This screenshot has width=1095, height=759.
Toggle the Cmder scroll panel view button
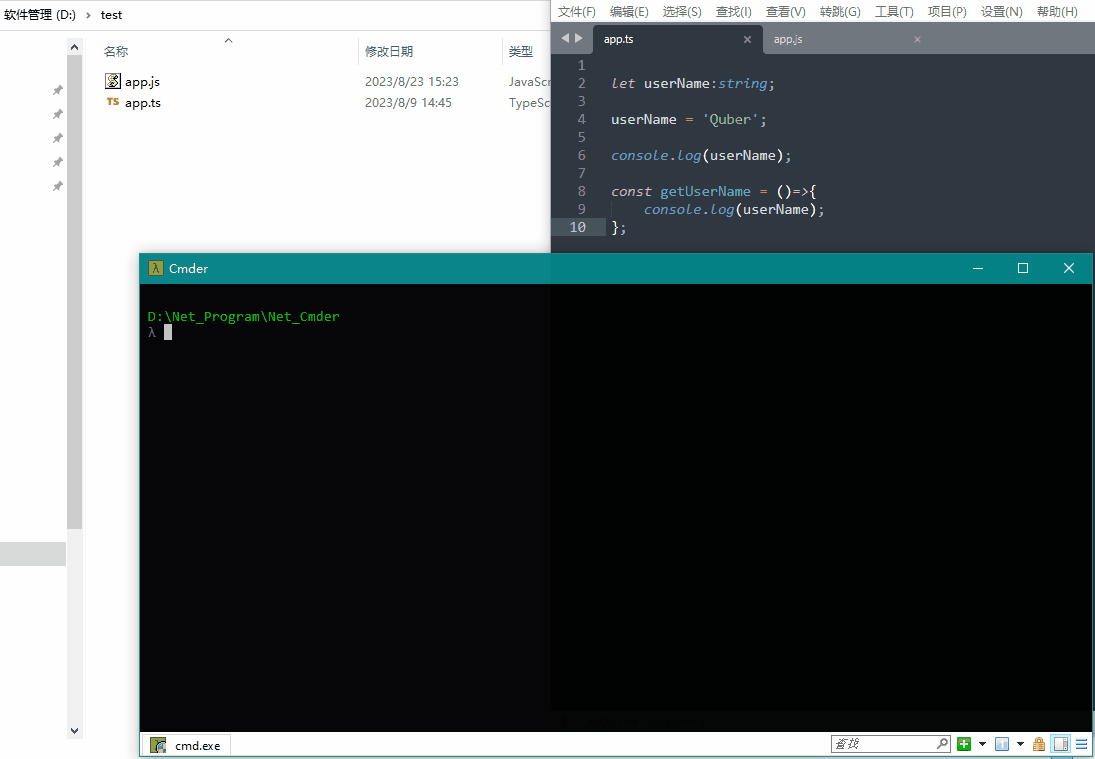[1061, 744]
